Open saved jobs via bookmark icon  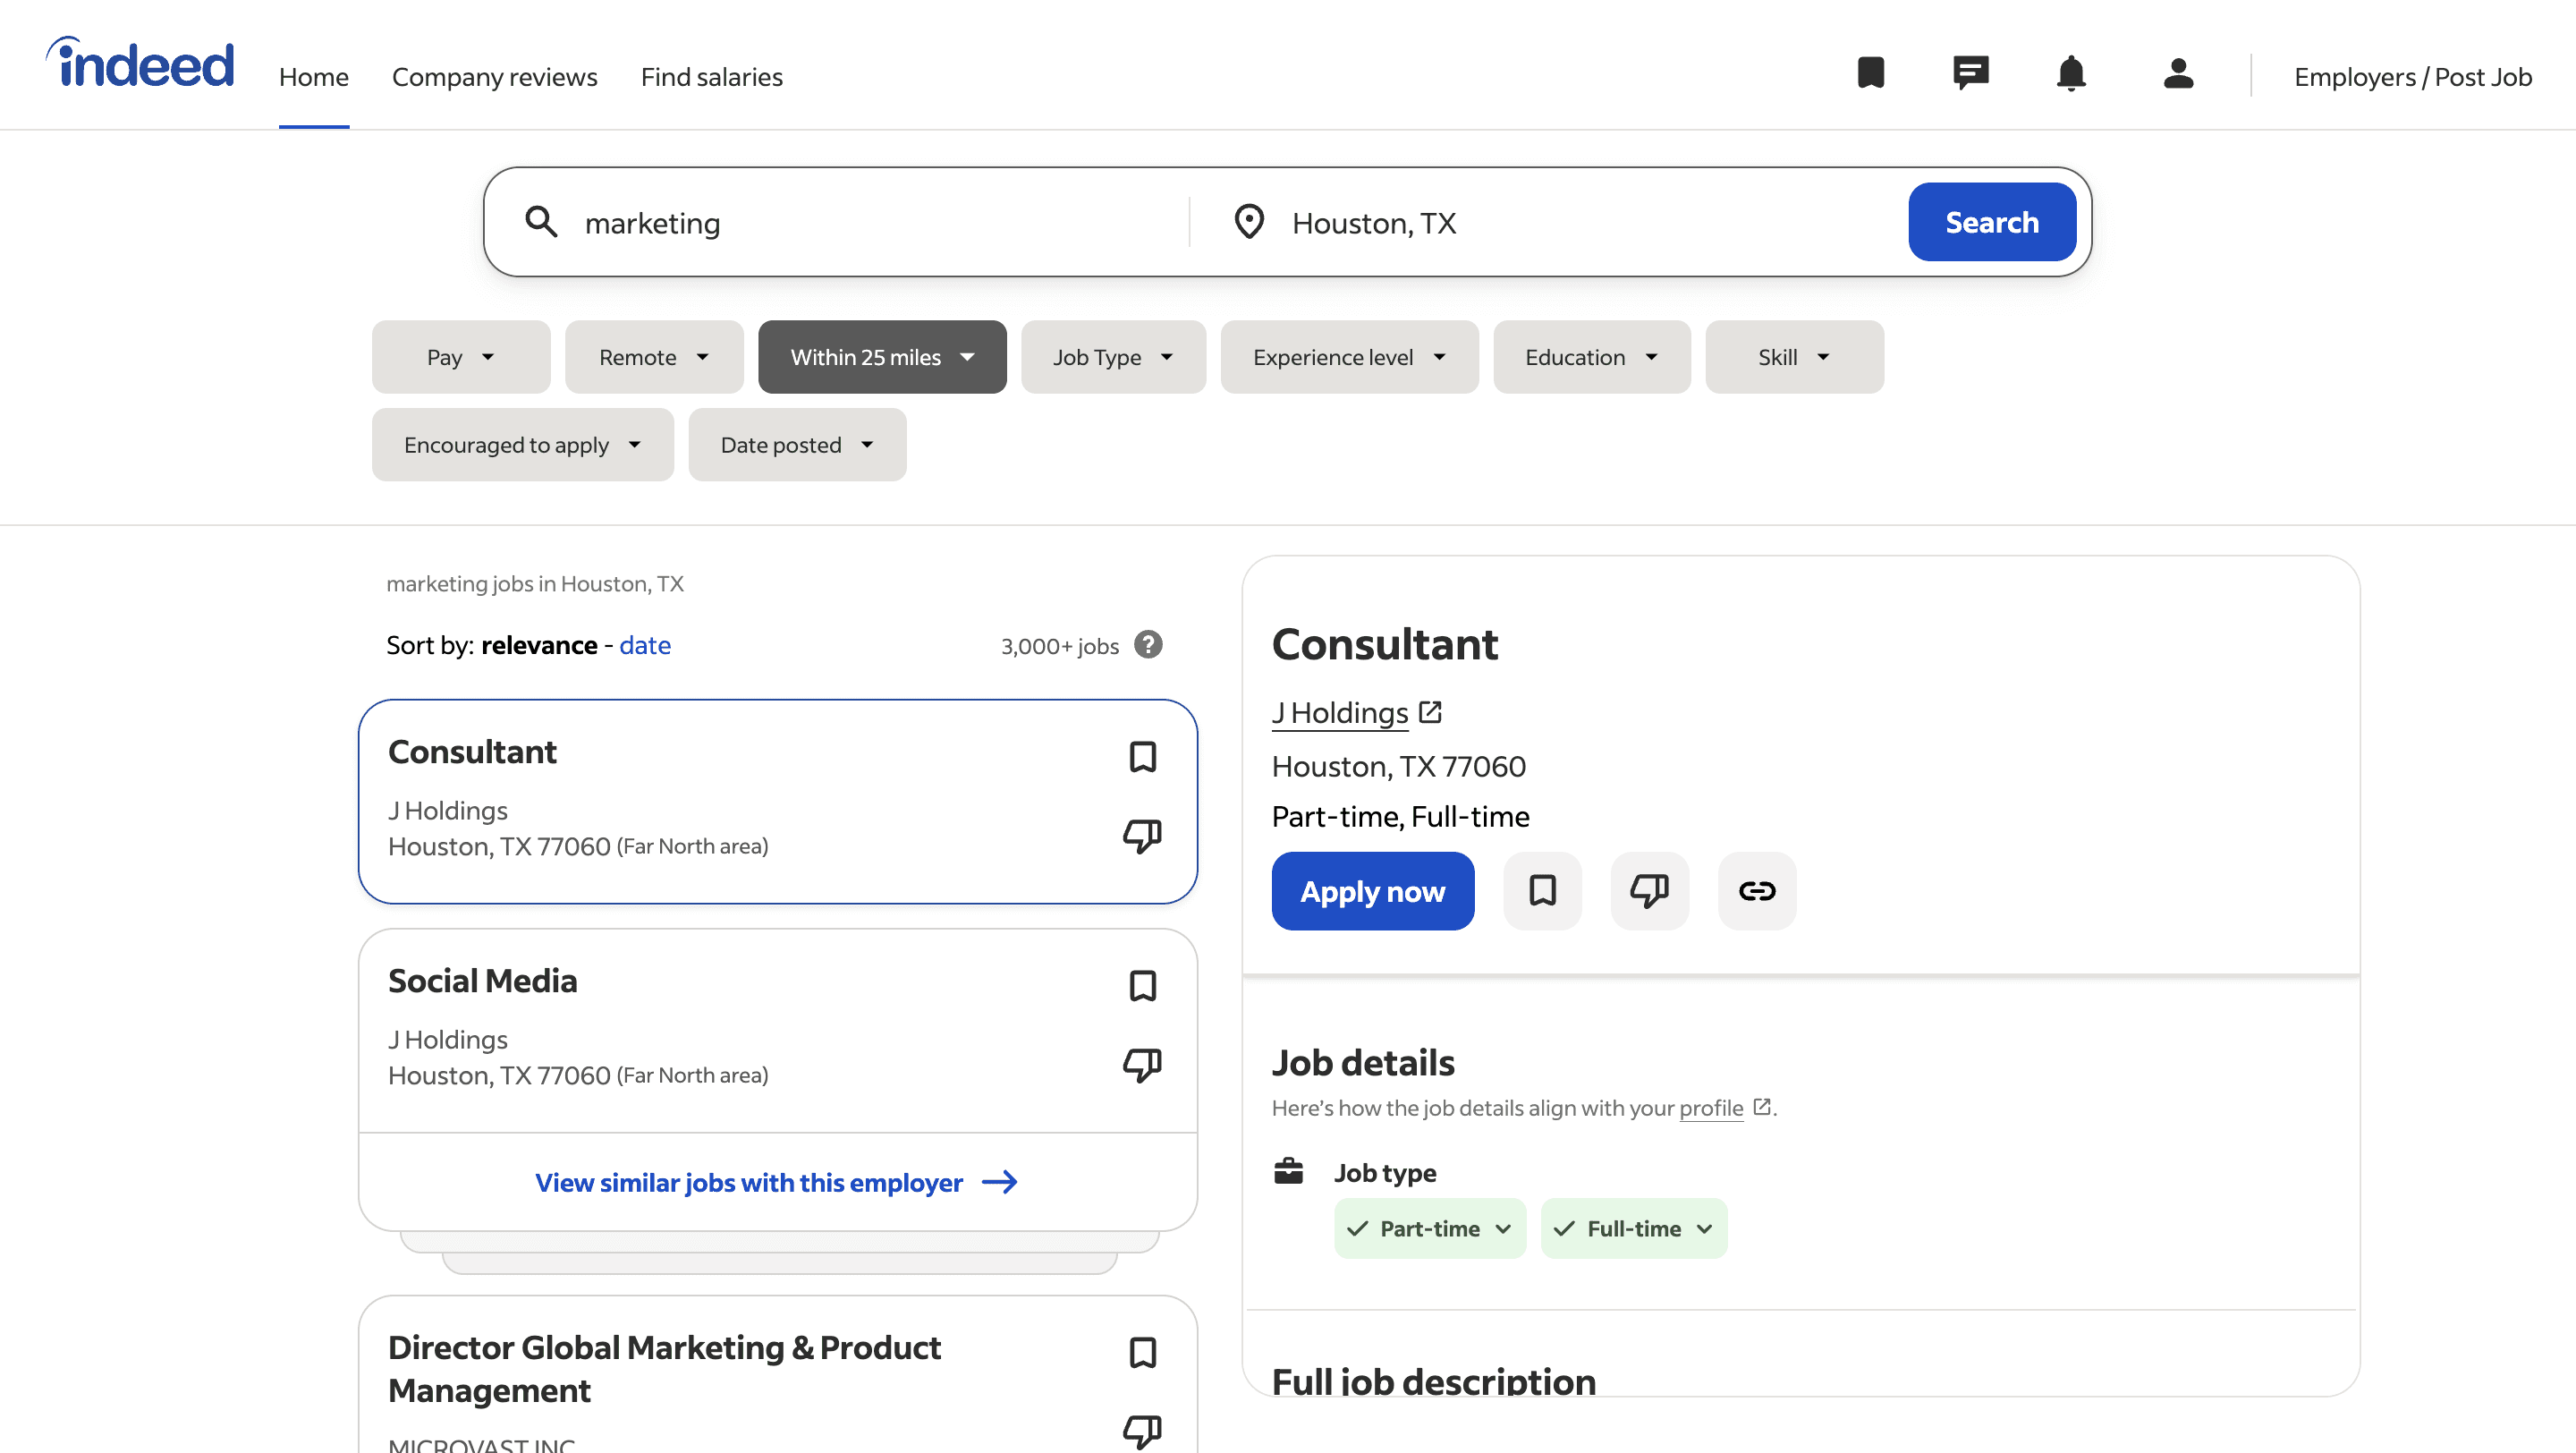1870,74
